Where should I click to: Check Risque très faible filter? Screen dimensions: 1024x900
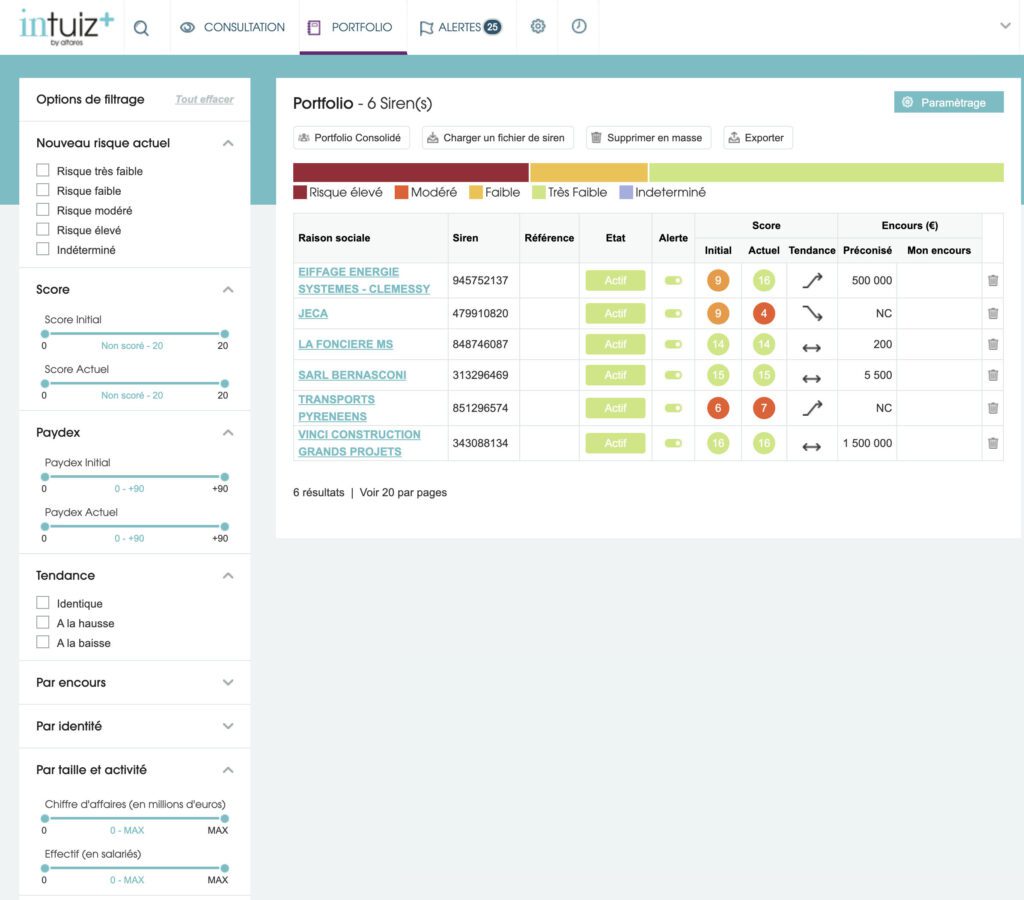pyautogui.click(x=43, y=170)
